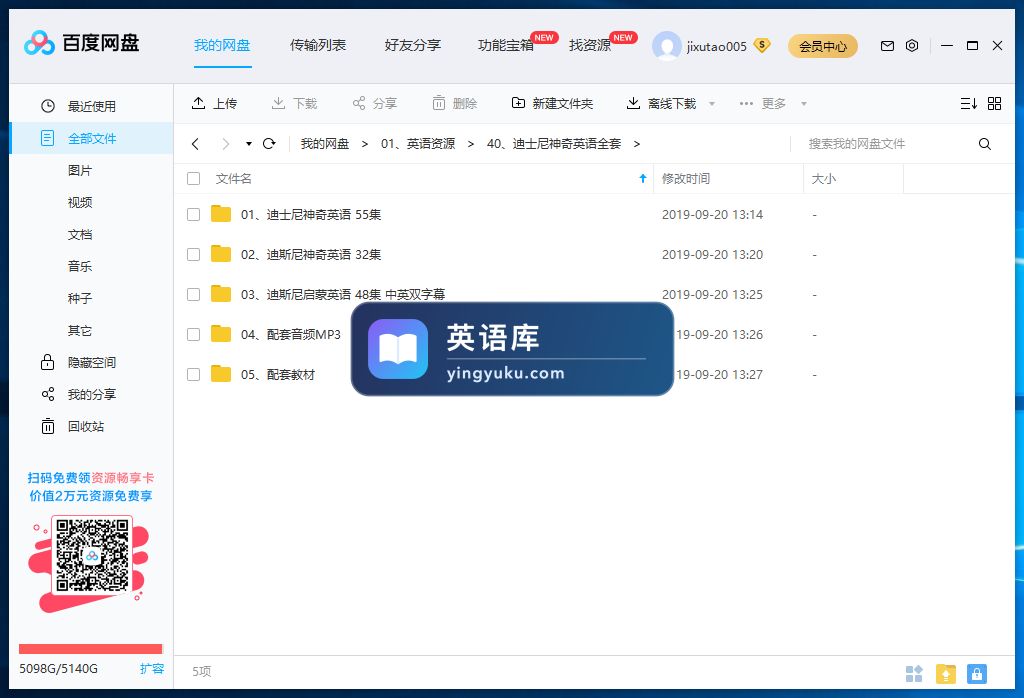Select 图片 category in sidebar
Image resolution: width=1024 pixels, height=698 pixels.
[x=80, y=170]
